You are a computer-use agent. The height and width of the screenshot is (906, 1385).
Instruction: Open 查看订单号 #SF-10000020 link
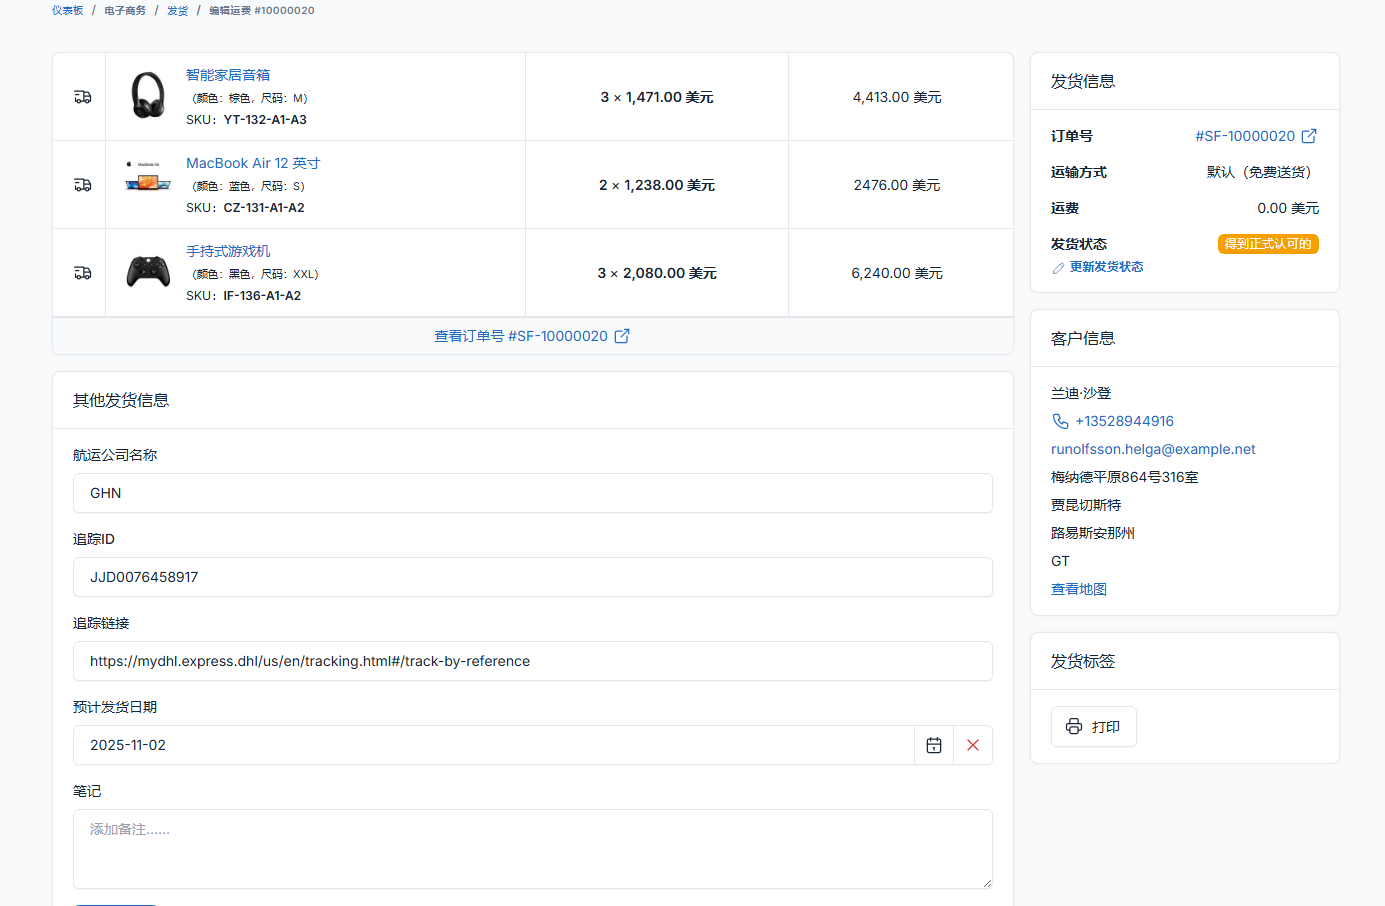[x=531, y=336]
